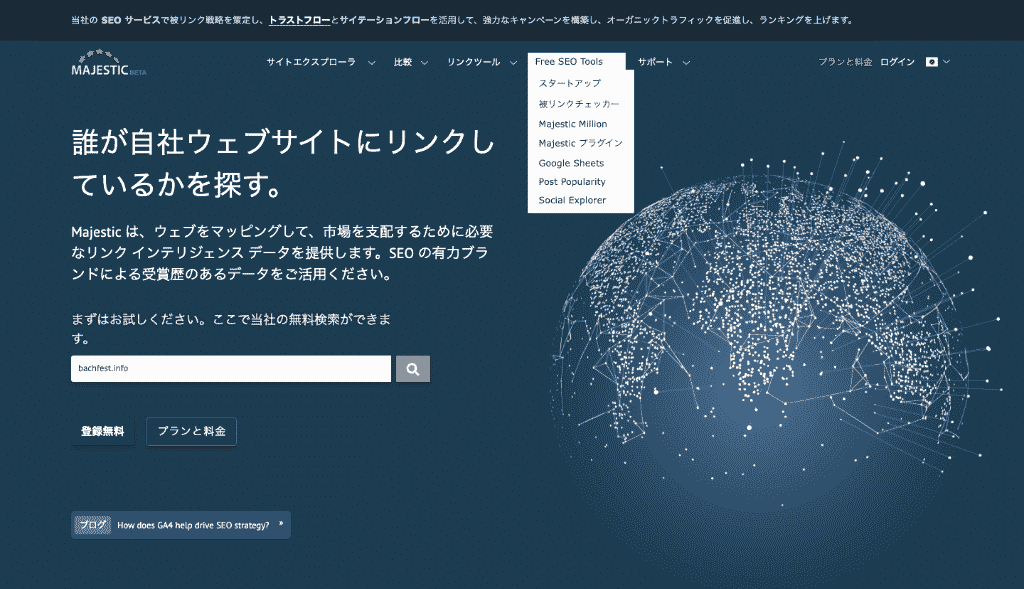Expand the サイトエクスプローラ menu

click(x=320, y=62)
